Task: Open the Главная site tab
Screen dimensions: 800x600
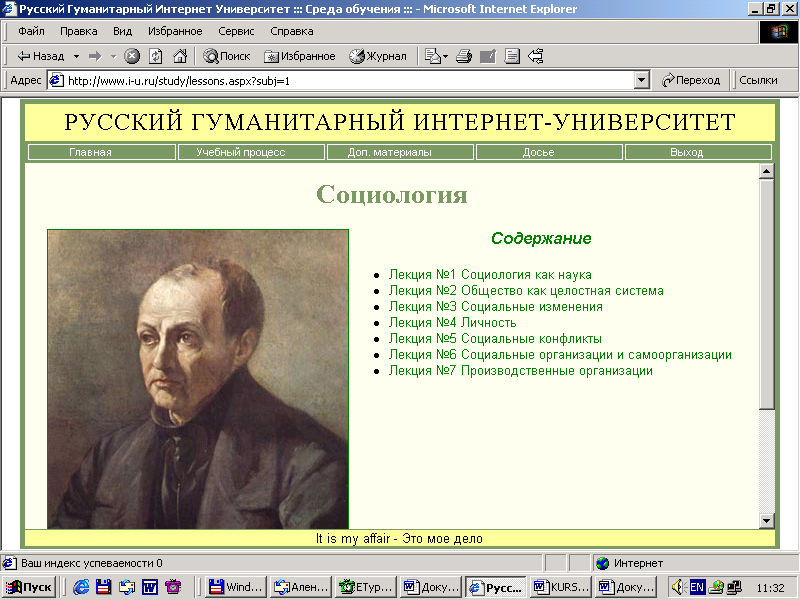Action: click(x=102, y=152)
